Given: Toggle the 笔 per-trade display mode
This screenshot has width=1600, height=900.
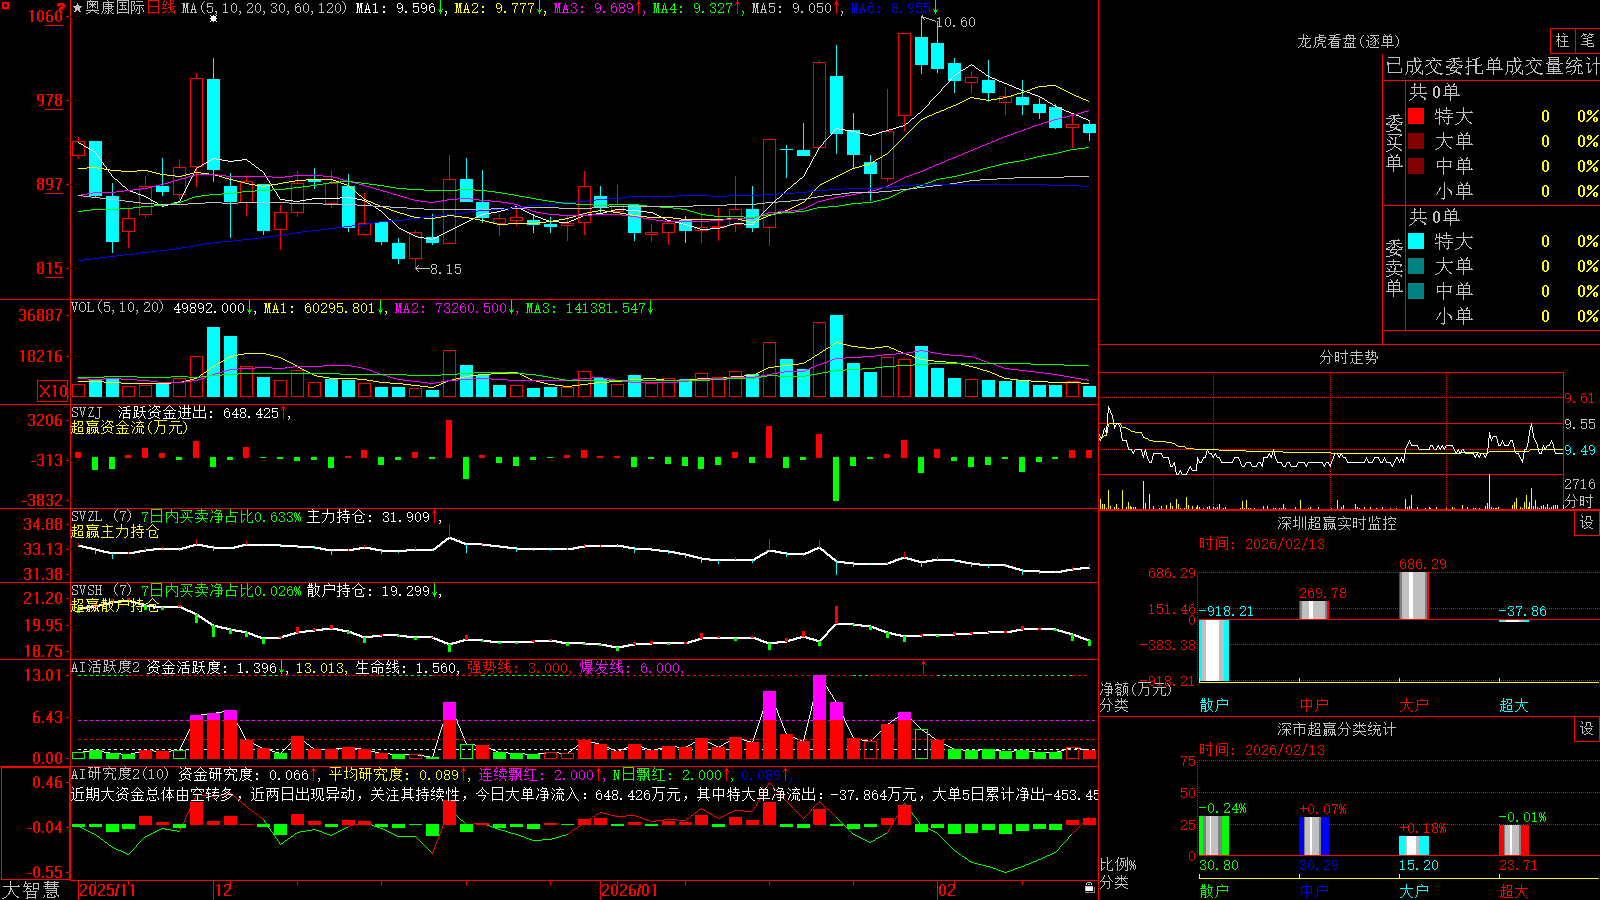Looking at the screenshot, I should click(x=1587, y=41).
